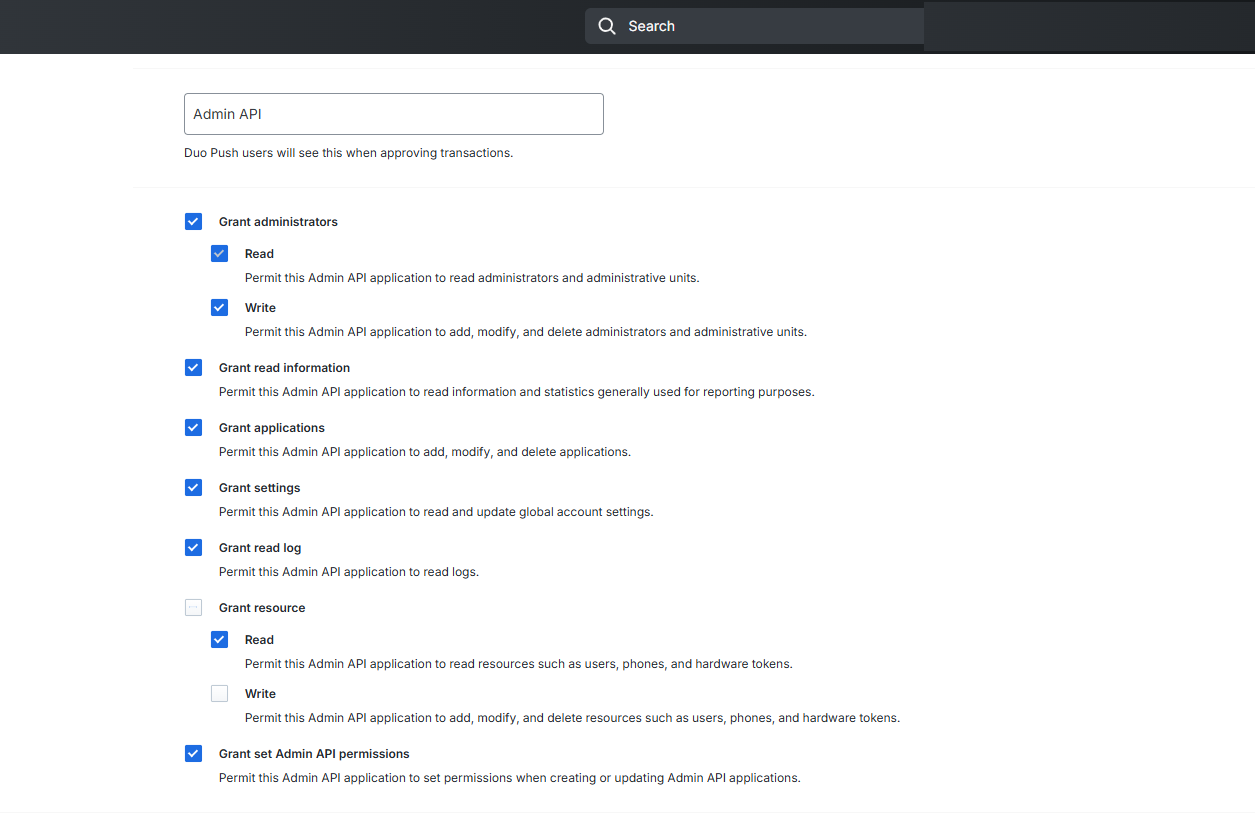The width and height of the screenshot is (1255, 819).
Task: Focus the Search field in top bar
Action: pyautogui.click(x=754, y=26)
